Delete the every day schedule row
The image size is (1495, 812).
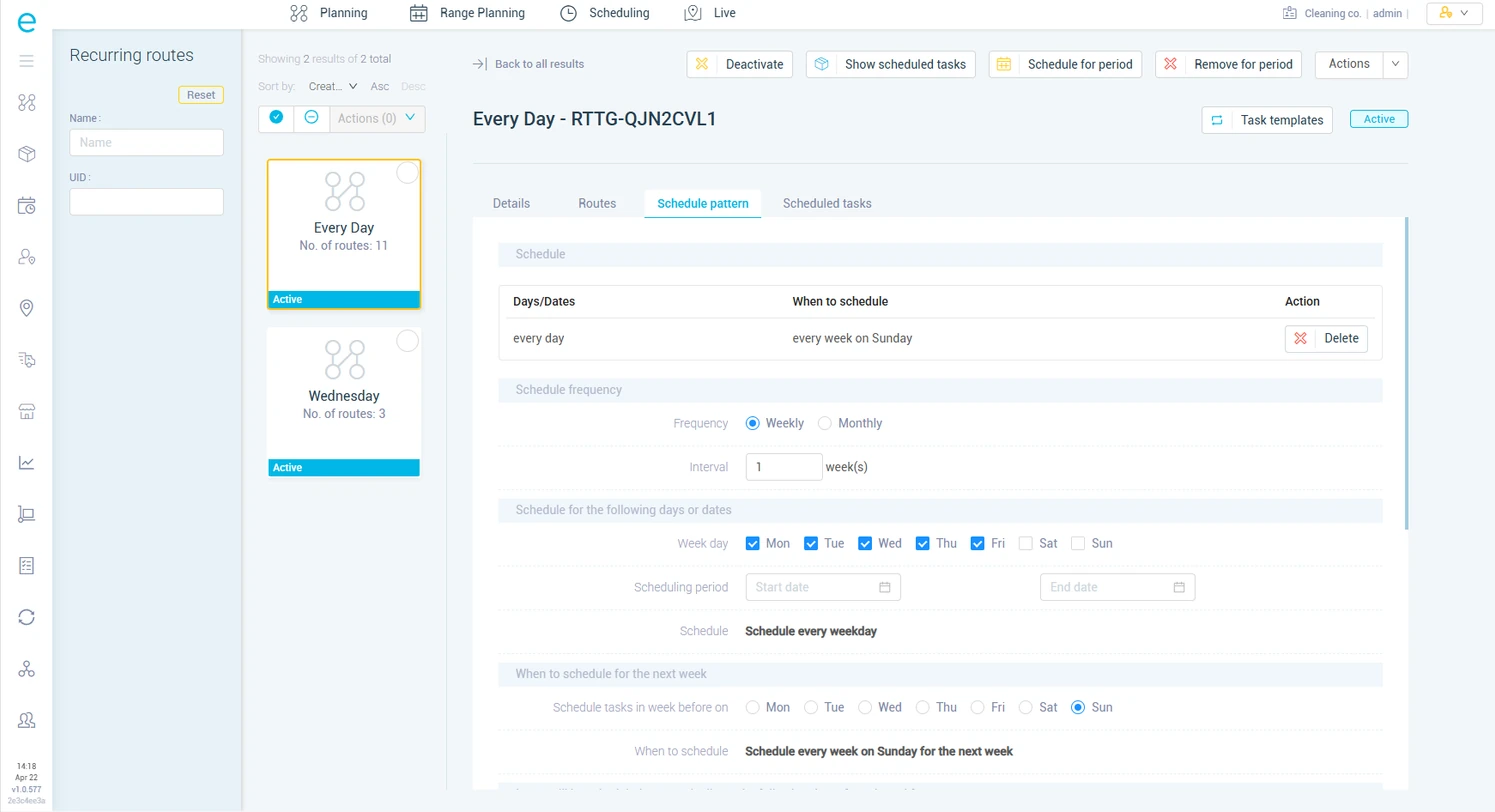click(1326, 338)
